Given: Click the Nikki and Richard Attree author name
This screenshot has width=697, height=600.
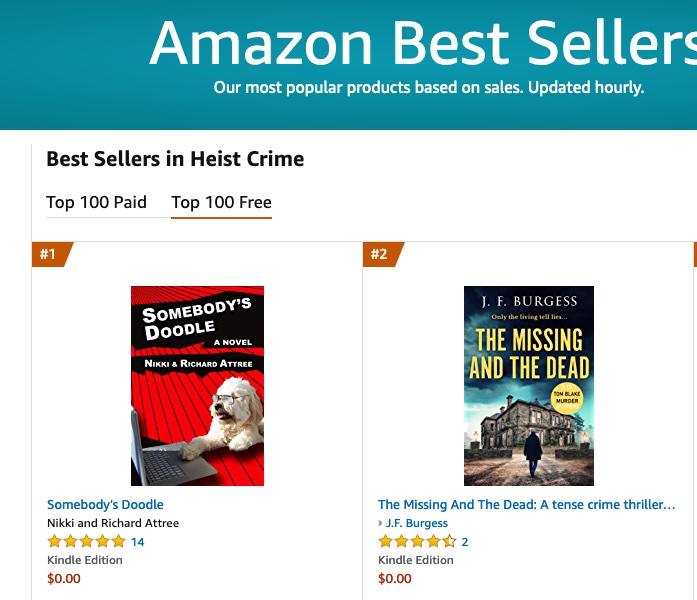Looking at the screenshot, I should (x=113, y=523).
